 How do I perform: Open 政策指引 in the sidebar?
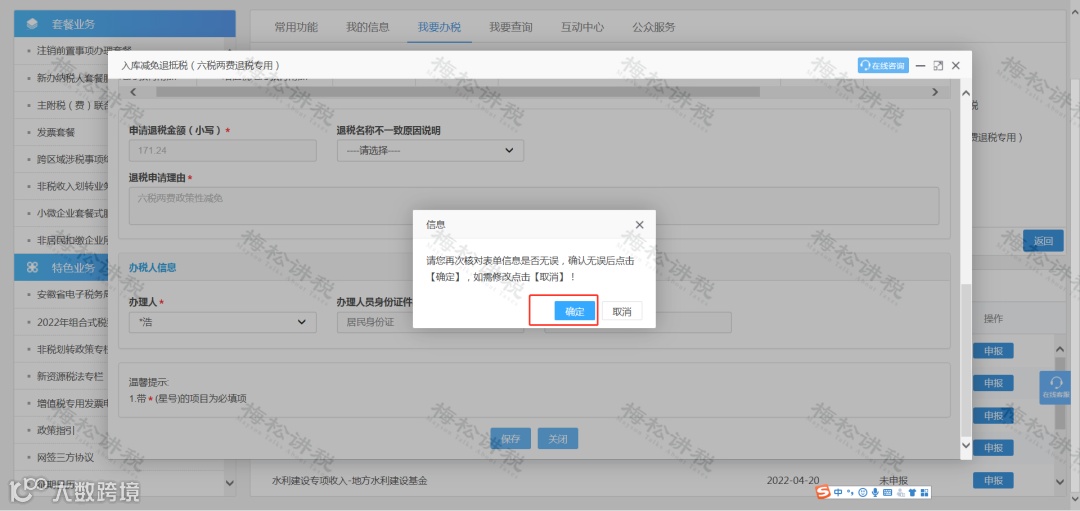(56, 430)
